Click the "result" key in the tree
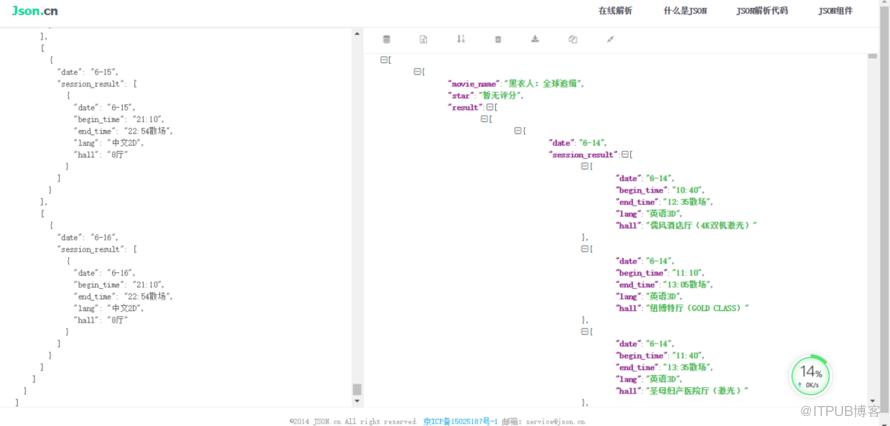Viewport: 890px width, 426px height. click(x=465, y=108)
